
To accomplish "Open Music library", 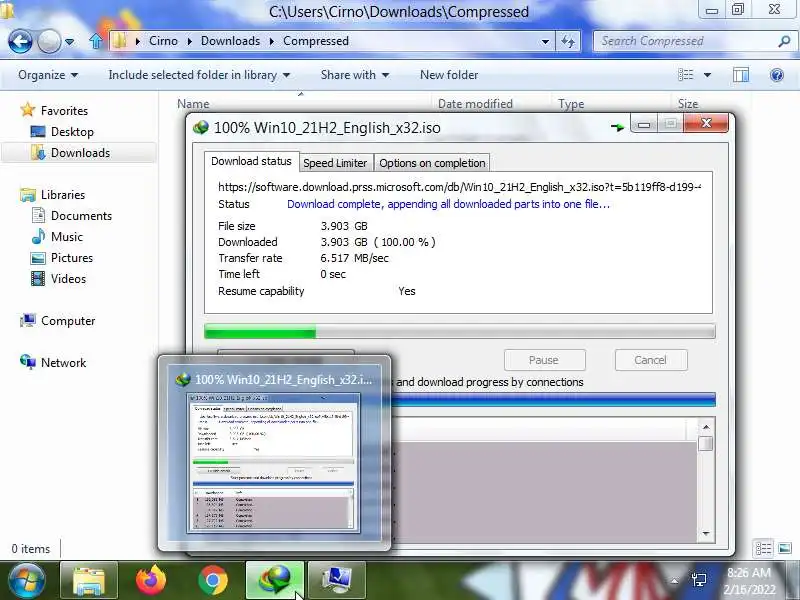I will (66, 237).
